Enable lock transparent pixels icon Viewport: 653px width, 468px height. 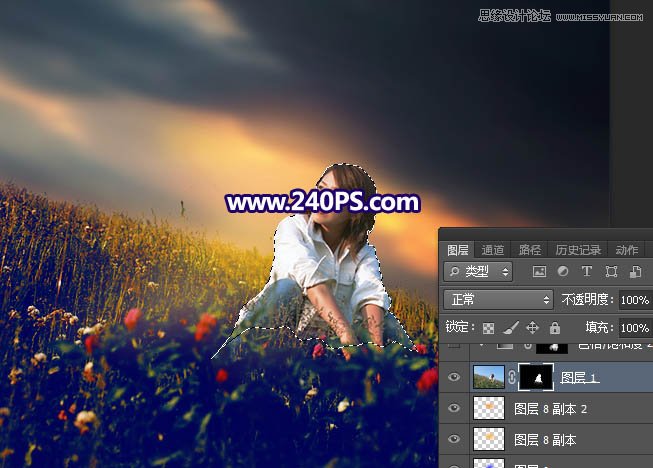[488, 327]
